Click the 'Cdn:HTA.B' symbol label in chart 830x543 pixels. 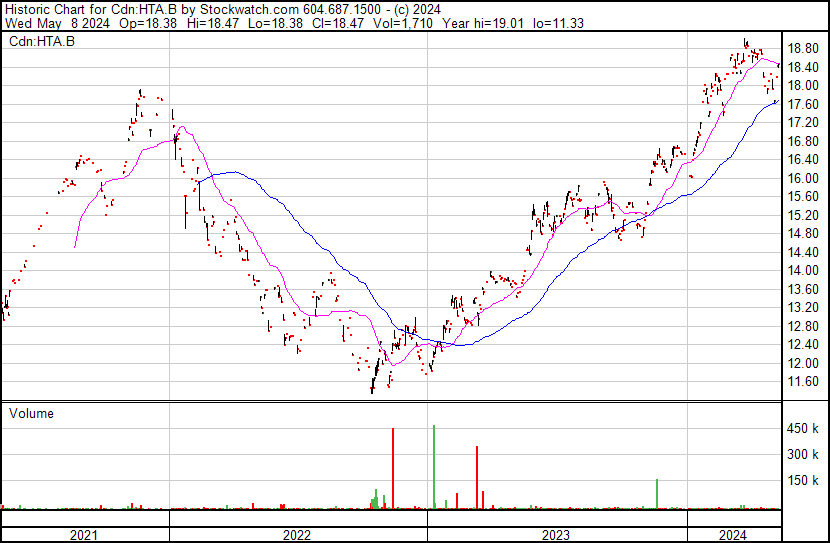coord(42,41)
